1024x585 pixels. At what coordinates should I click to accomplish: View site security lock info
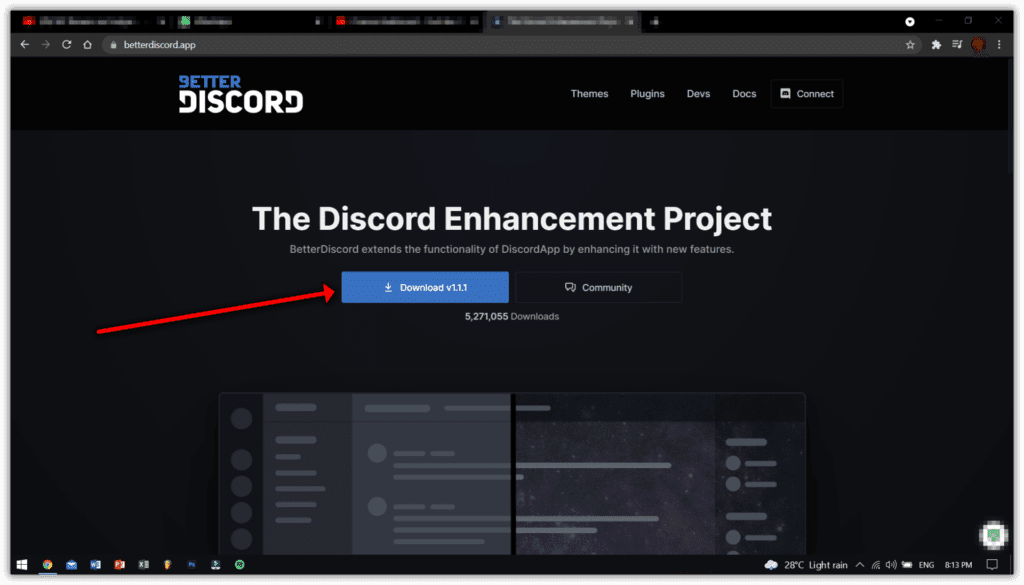[114, 45]
